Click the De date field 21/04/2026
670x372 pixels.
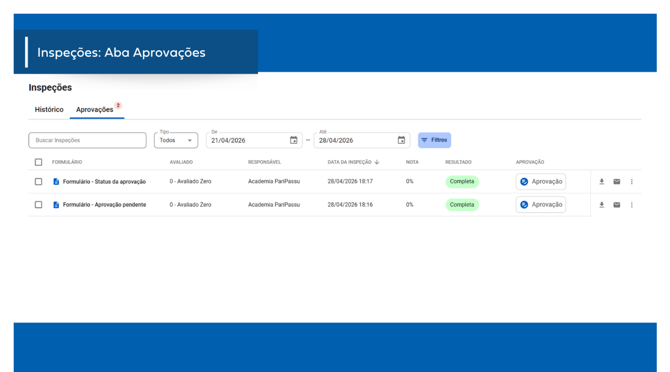[254, 140]
